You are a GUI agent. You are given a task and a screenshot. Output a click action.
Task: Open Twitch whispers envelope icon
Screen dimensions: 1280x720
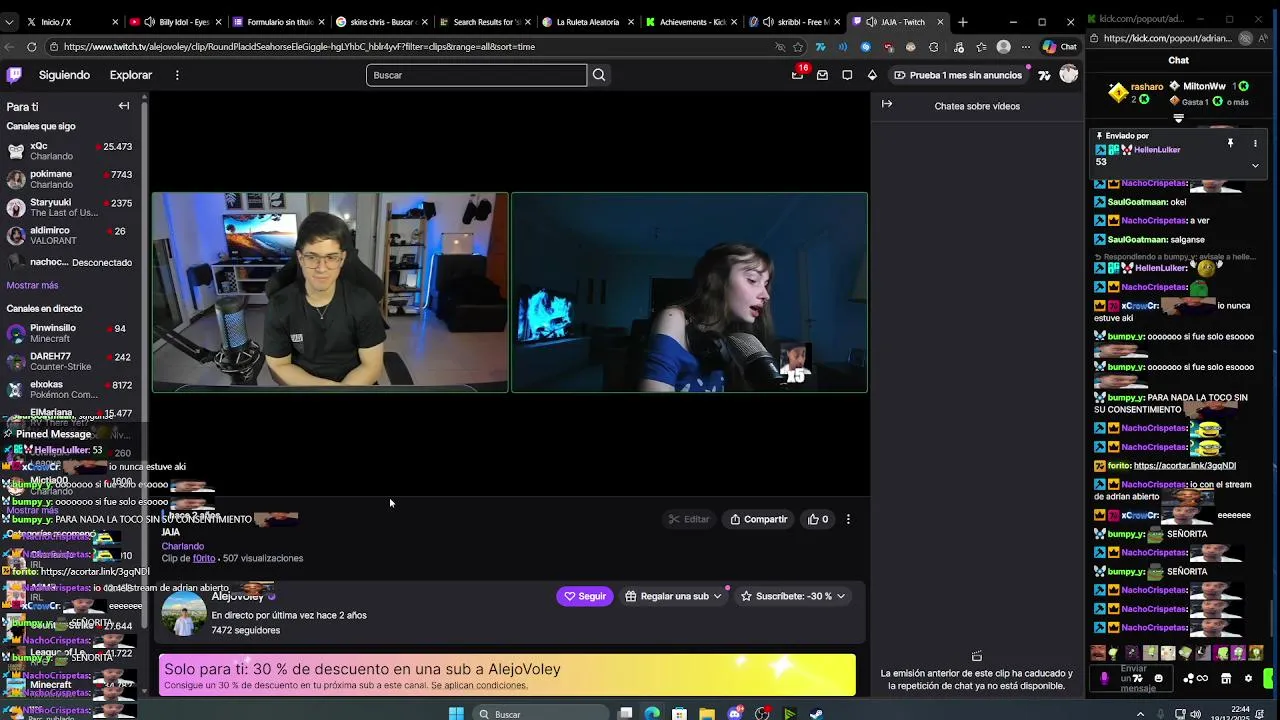tap(822, 75)
